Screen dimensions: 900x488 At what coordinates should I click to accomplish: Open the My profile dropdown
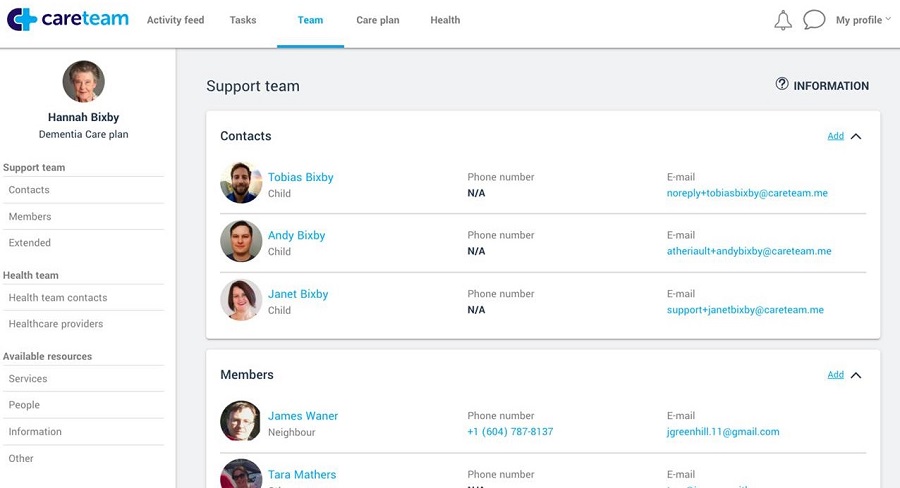(x=863, y=20)
